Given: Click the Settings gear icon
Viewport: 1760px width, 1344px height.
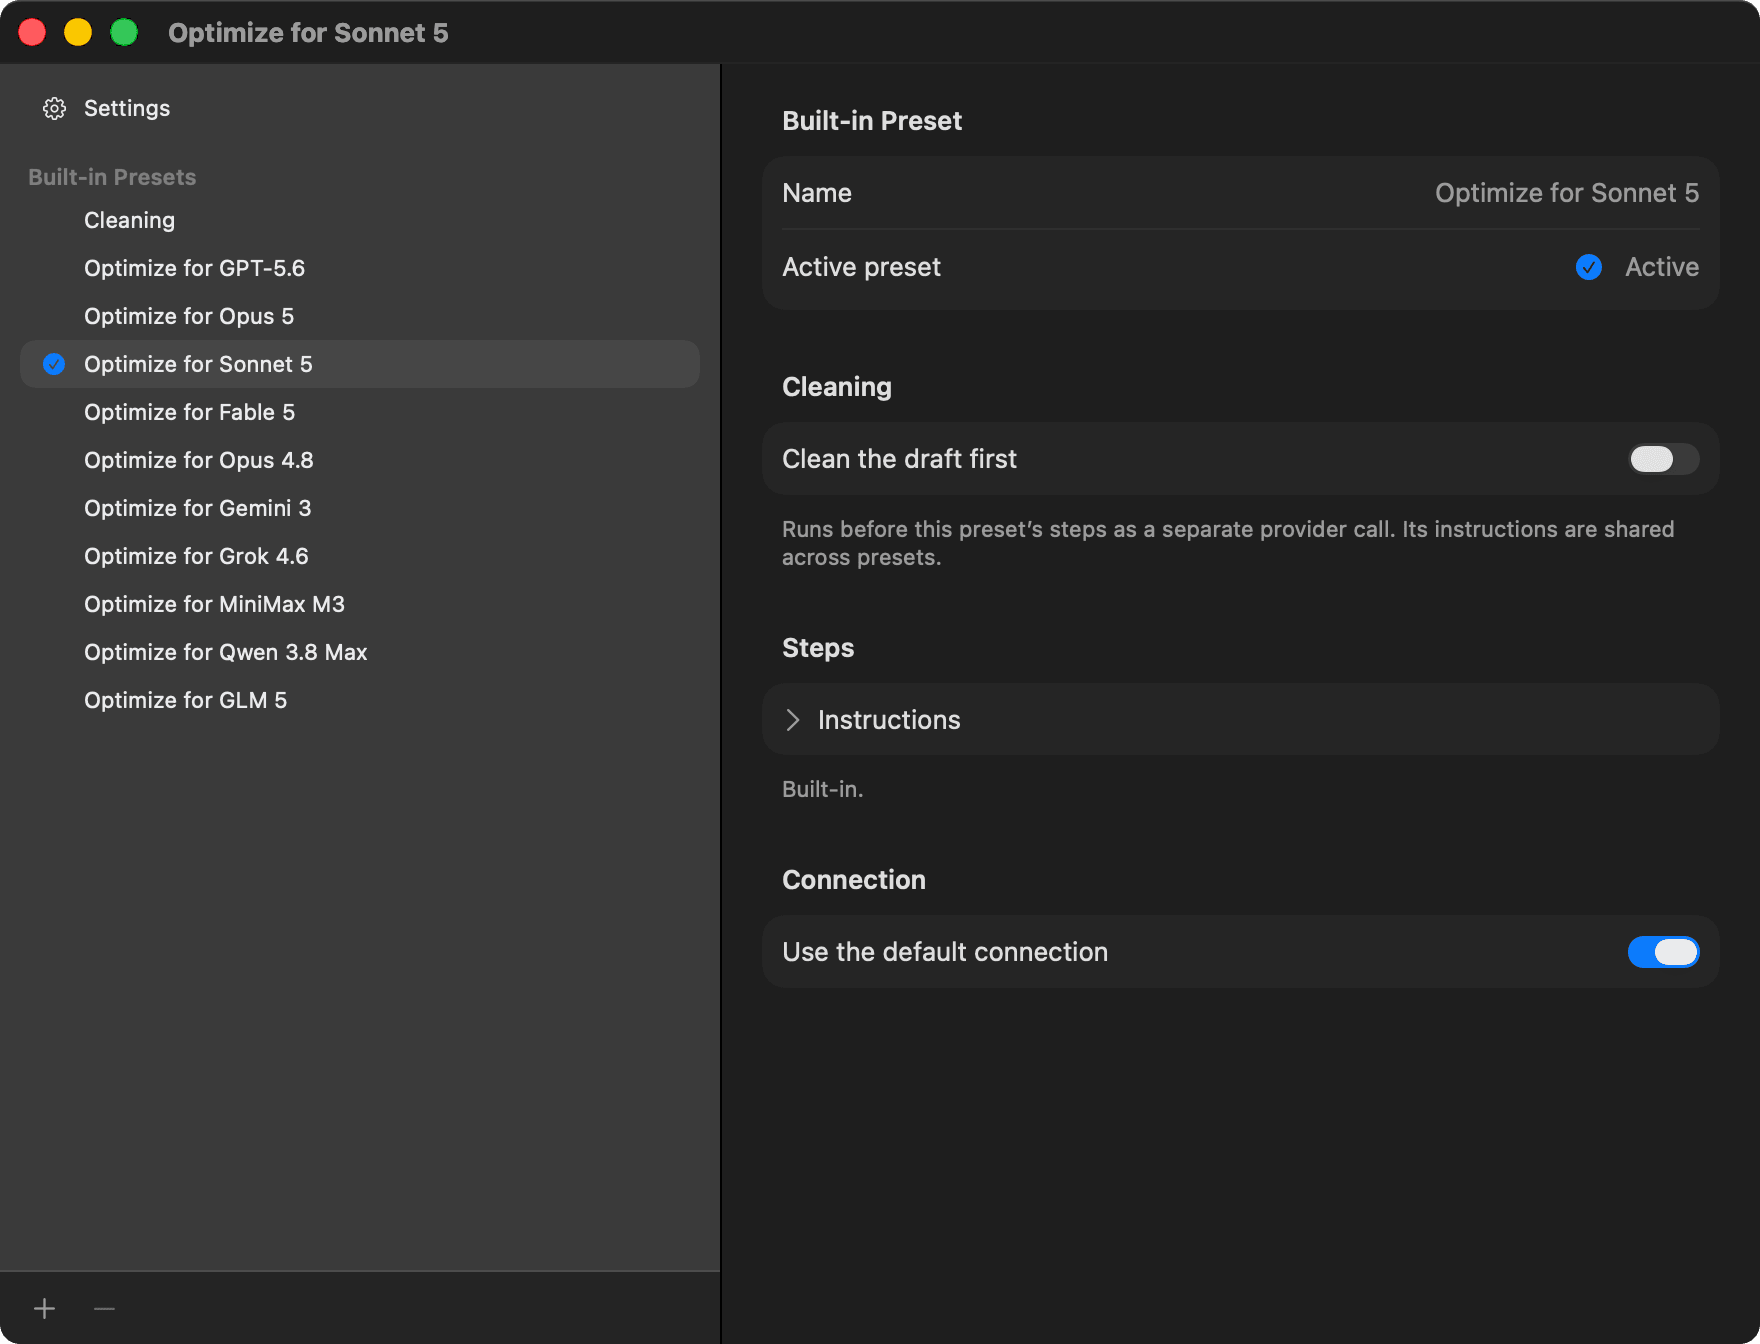Looking at the screenshot, I should pyautogui.click(x=54, y=108).
